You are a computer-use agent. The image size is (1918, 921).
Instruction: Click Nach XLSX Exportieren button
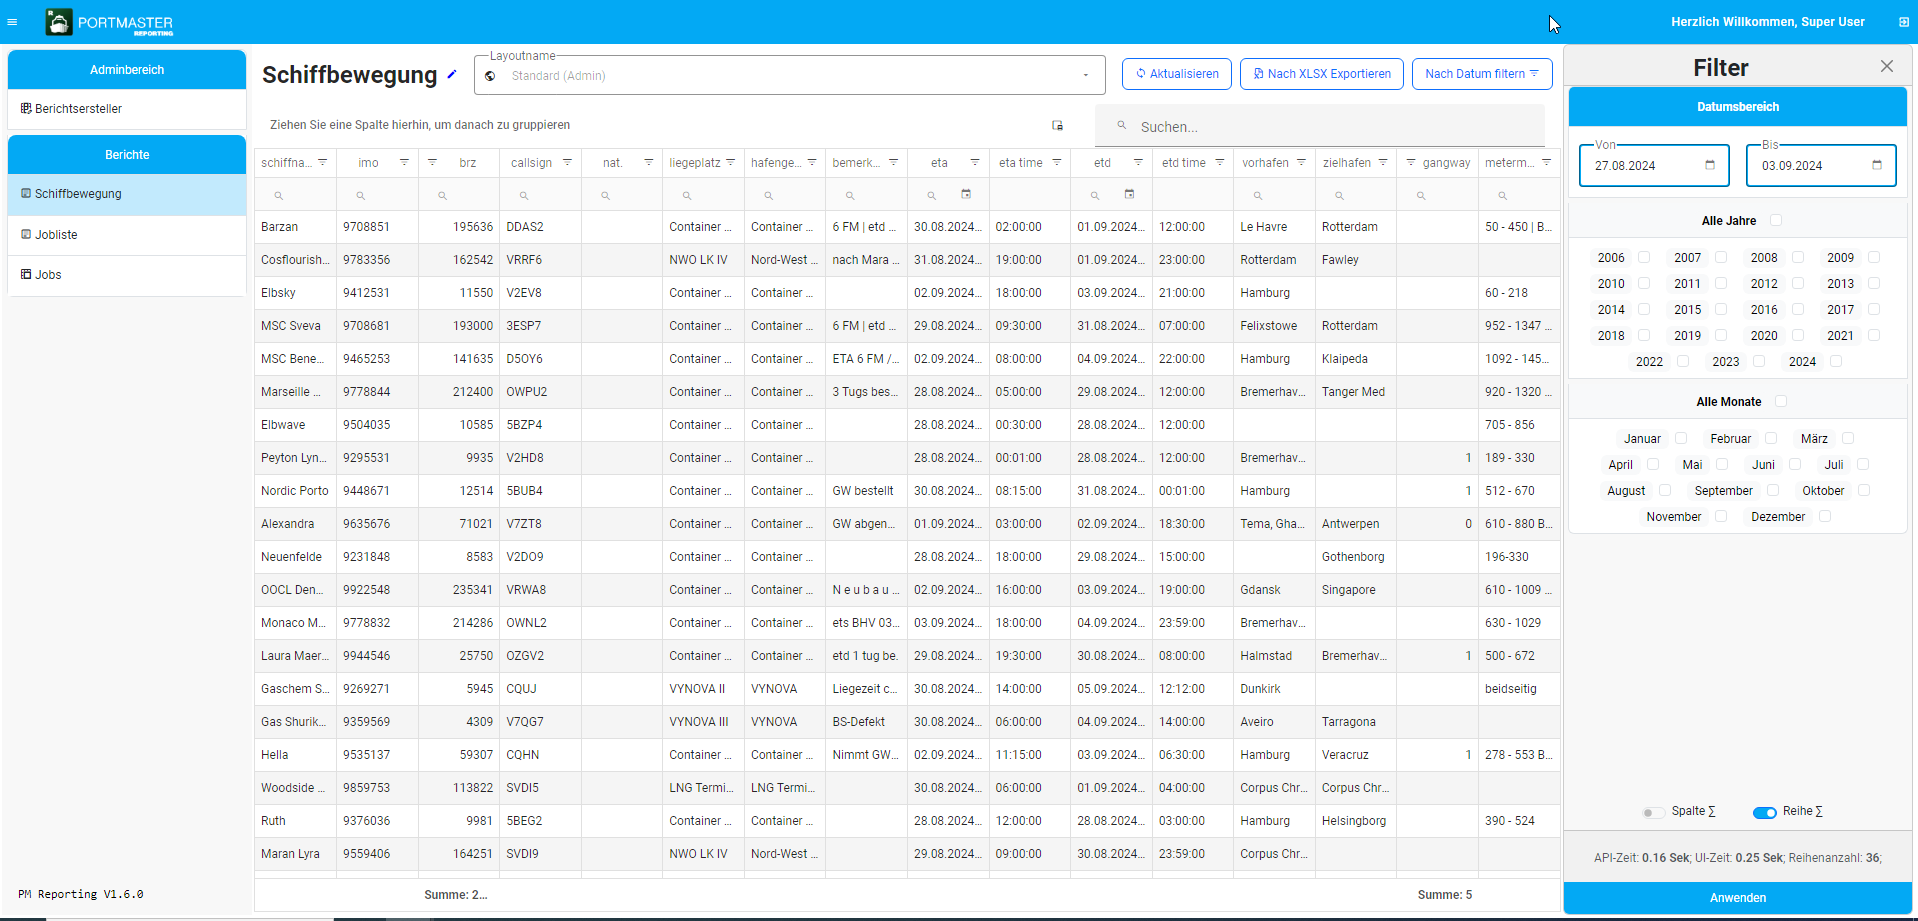(1321, 74)
